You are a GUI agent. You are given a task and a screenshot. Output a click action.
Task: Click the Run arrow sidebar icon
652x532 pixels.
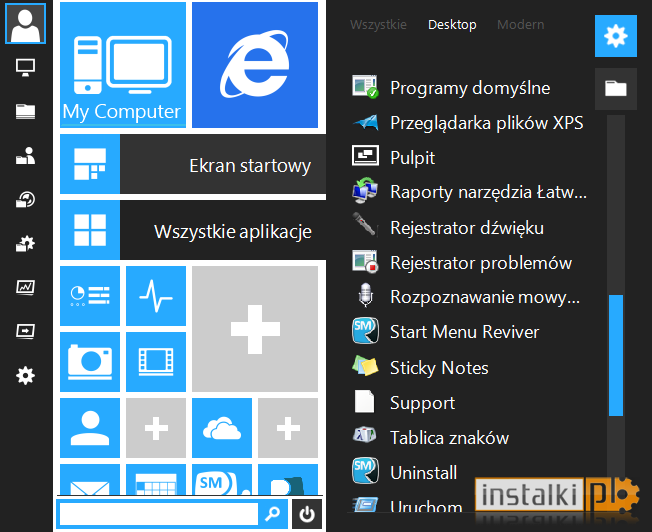click(25, 332)
